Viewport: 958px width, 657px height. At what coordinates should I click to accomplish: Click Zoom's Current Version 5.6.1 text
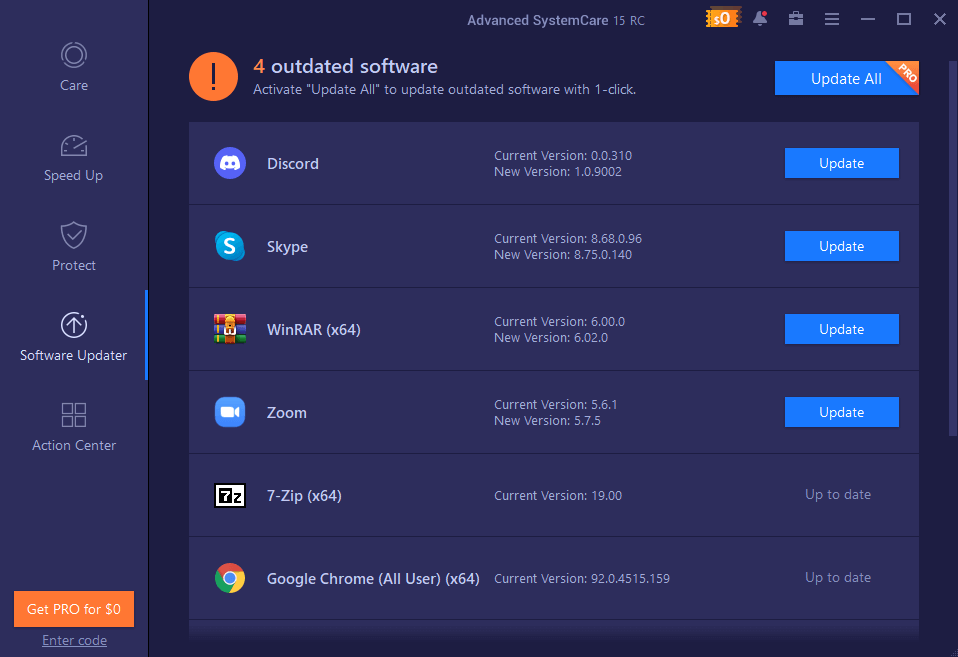556,405
